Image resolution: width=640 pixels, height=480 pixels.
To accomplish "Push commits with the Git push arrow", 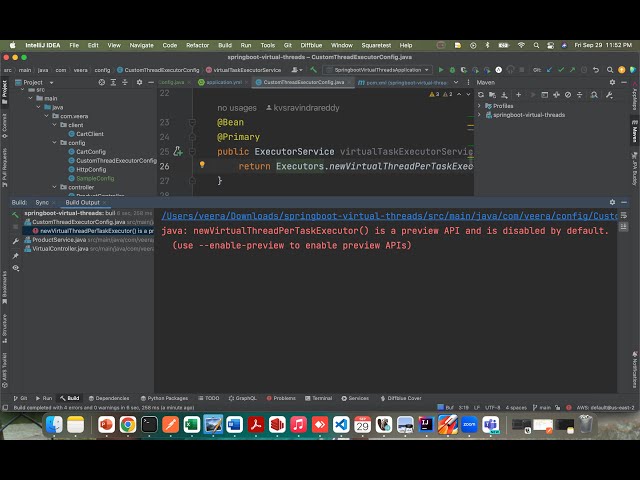I will pos(572,70).
